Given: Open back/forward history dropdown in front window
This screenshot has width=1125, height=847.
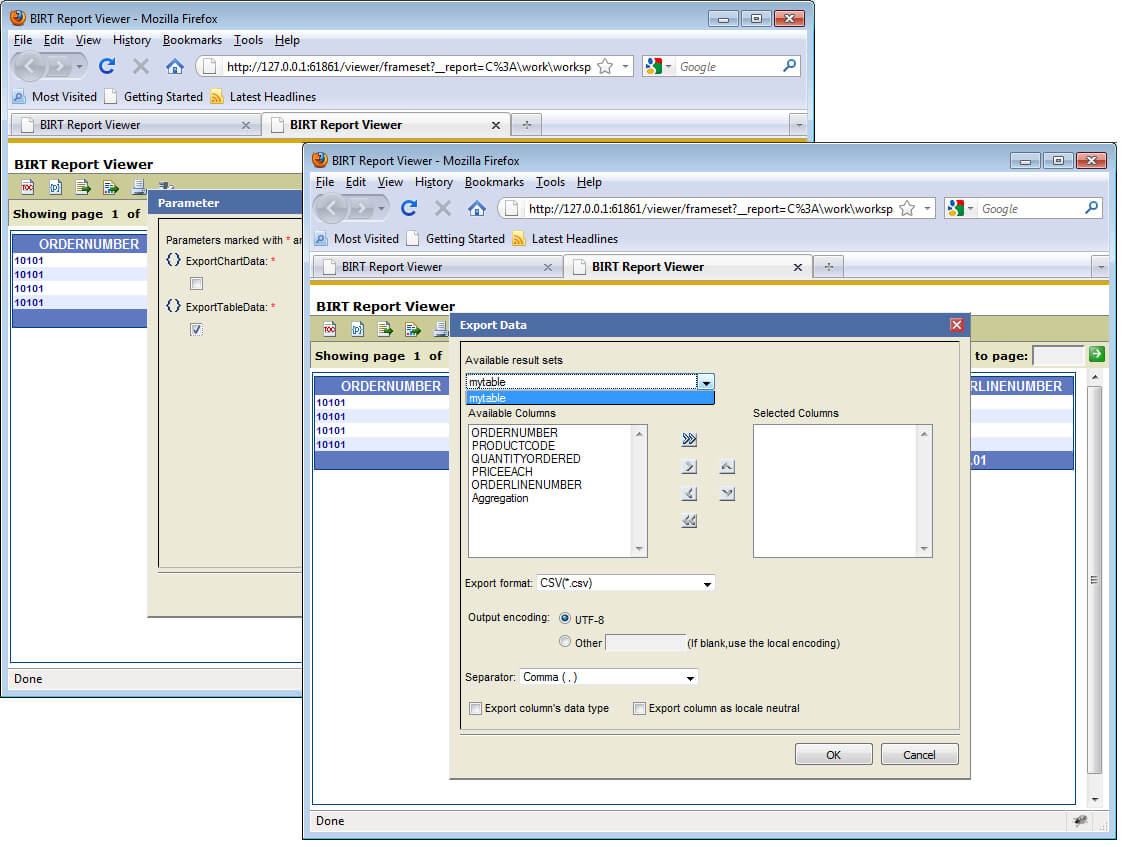Looking at the screenshot, I should tap(381, 208).
